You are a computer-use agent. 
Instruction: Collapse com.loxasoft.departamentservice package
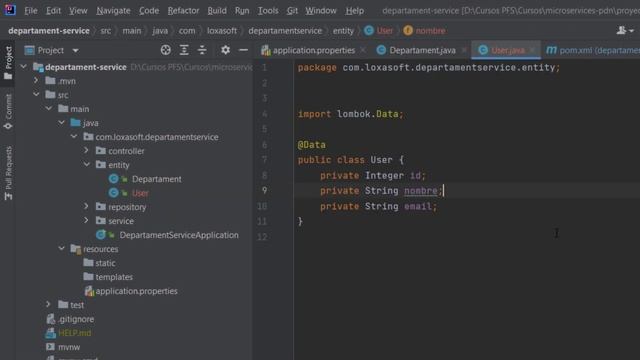pyautogui.click(x=74, y=136)
